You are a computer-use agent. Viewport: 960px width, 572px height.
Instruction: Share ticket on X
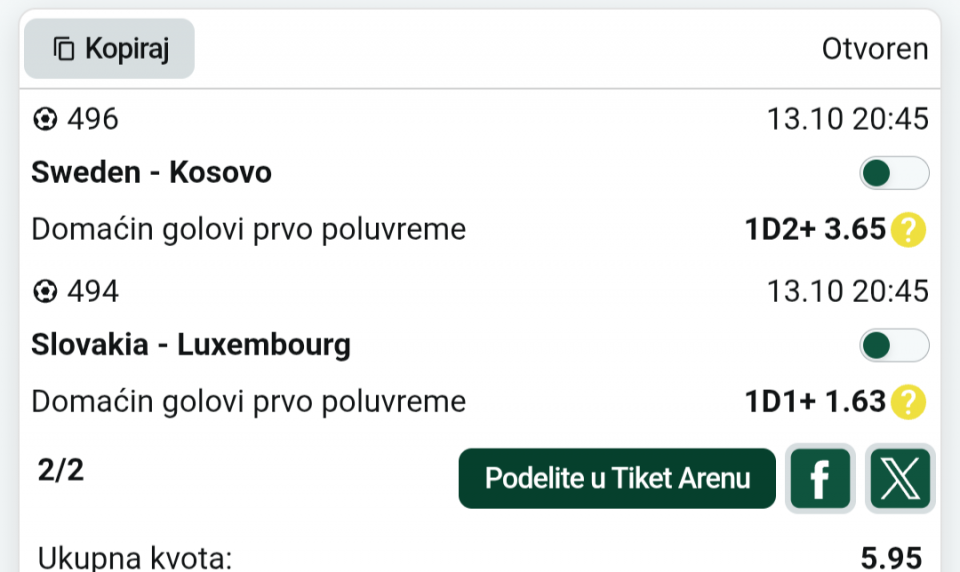click(x=900, y=478)
